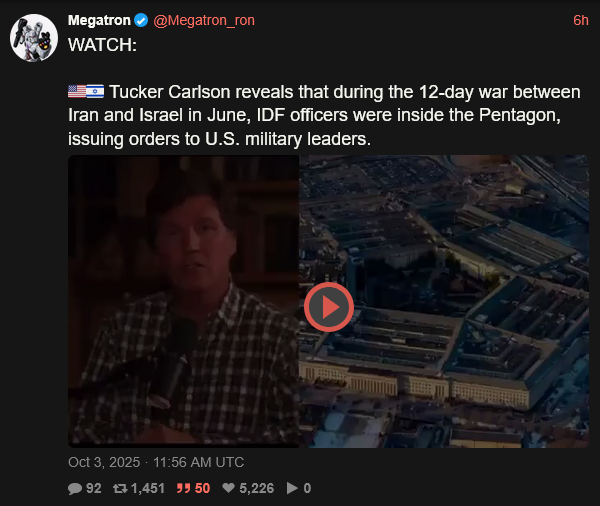This screenshot has width=600, height=506.
Task: Click the blue verified badge icon
Action: coord(141,20)
